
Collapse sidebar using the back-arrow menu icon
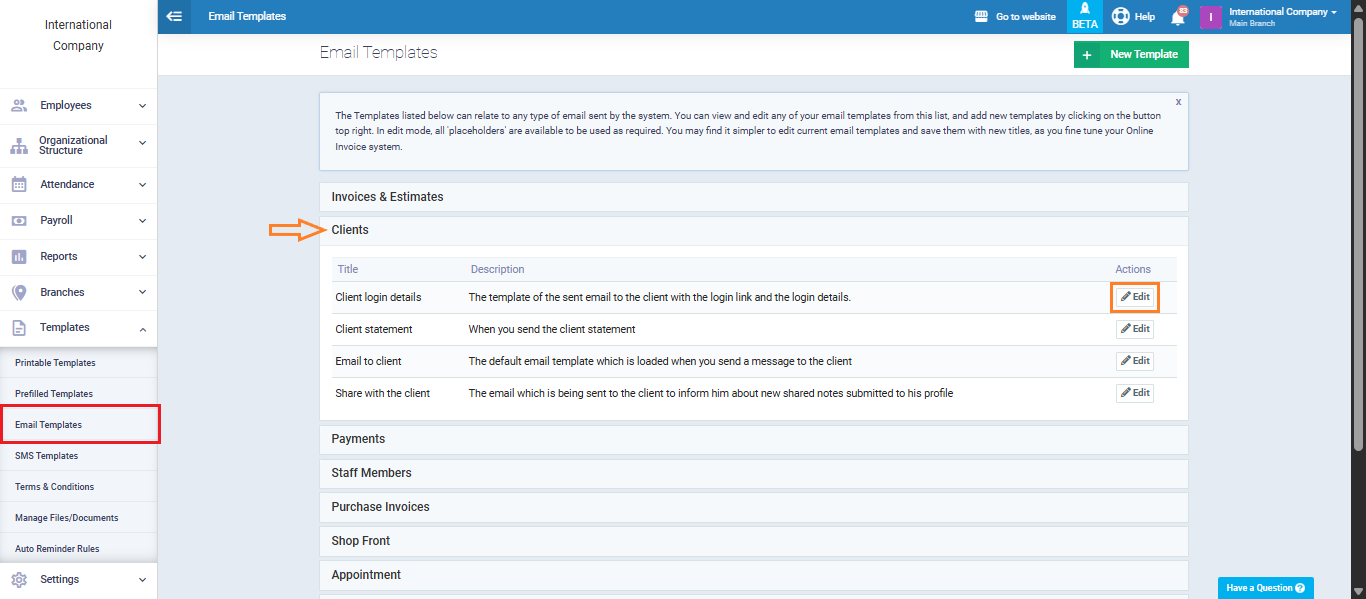click(174, 16)
